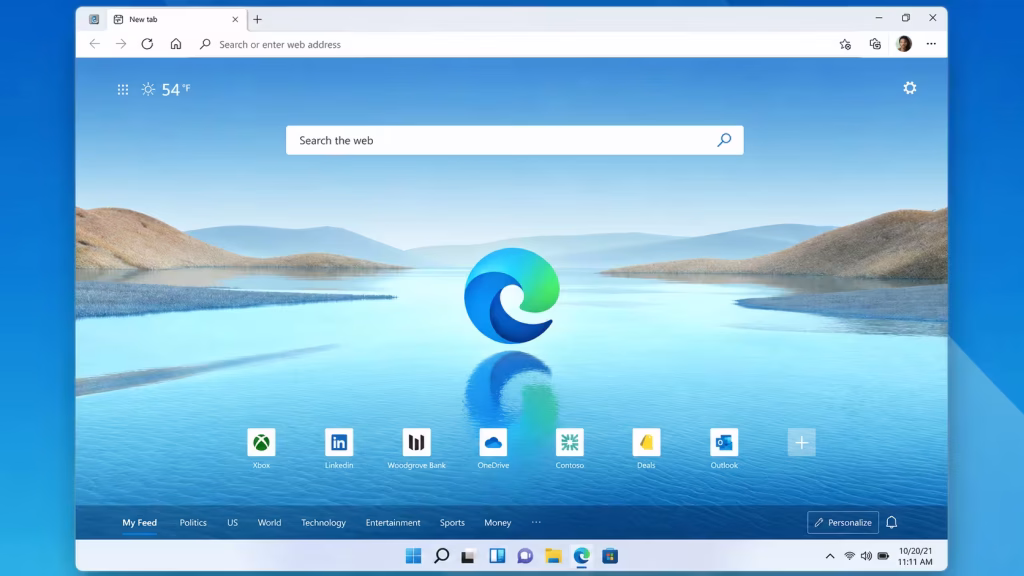Switch to the World feed tab

(x=269, y=522)
